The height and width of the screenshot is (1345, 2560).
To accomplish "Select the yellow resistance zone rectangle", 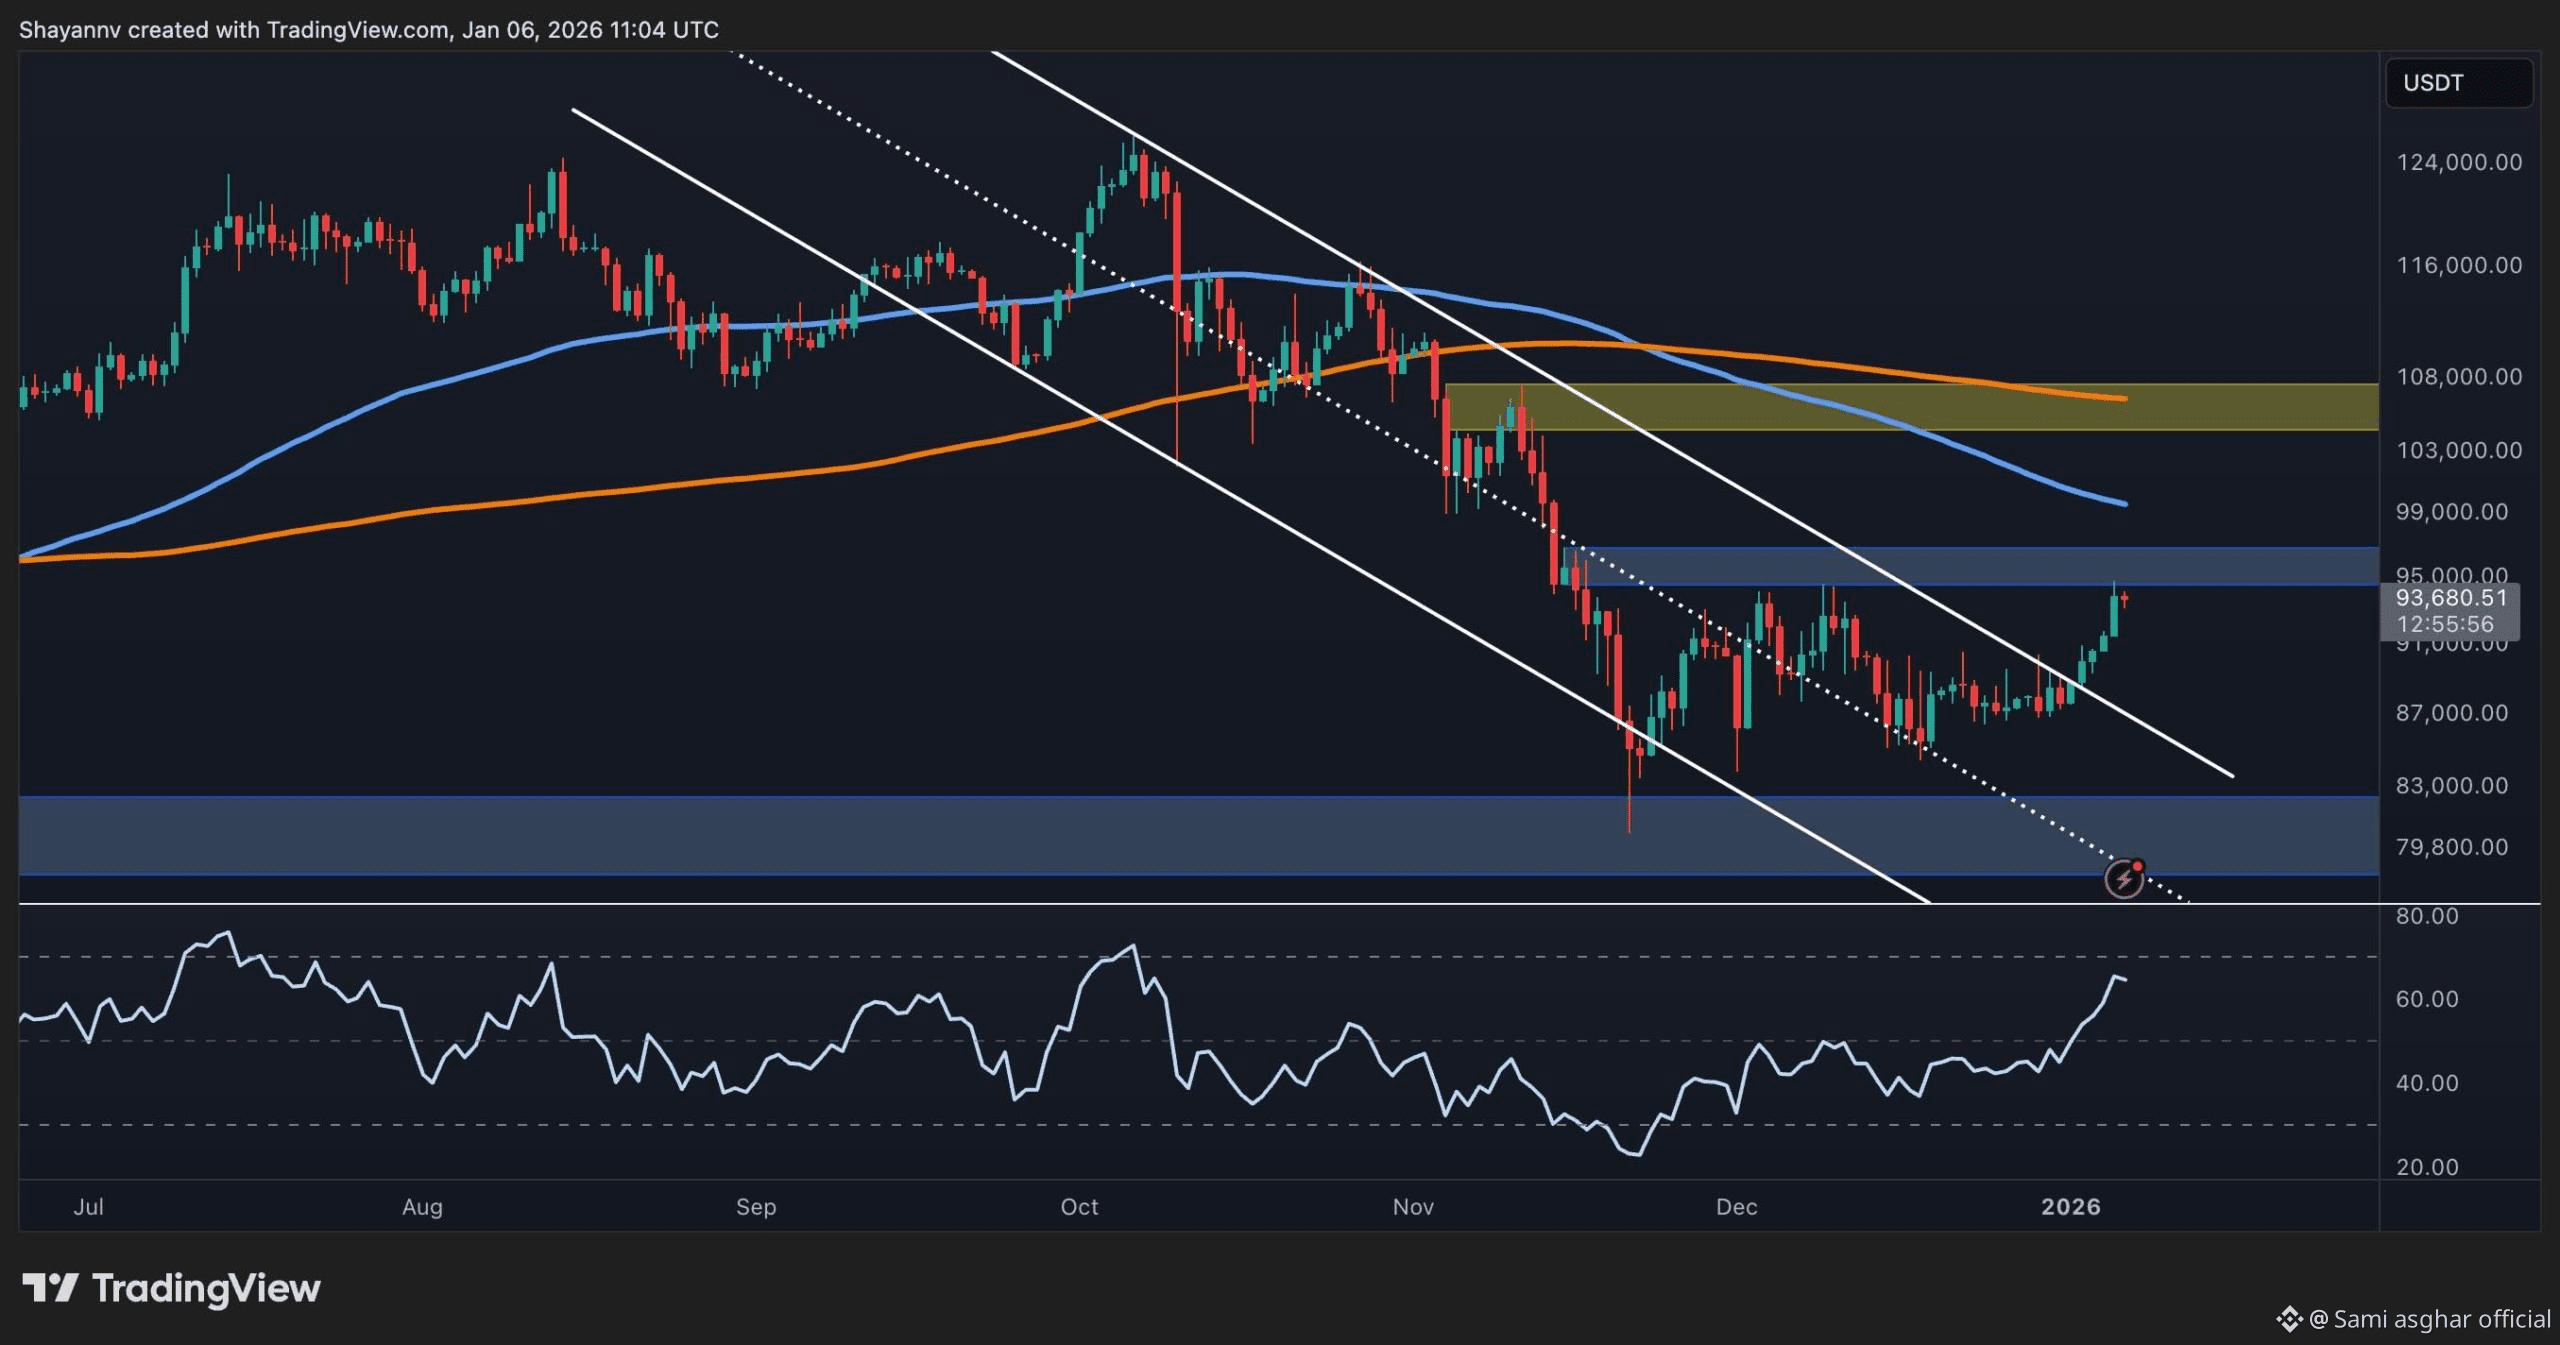I will pyautogui.click(x=1911, y=407).
